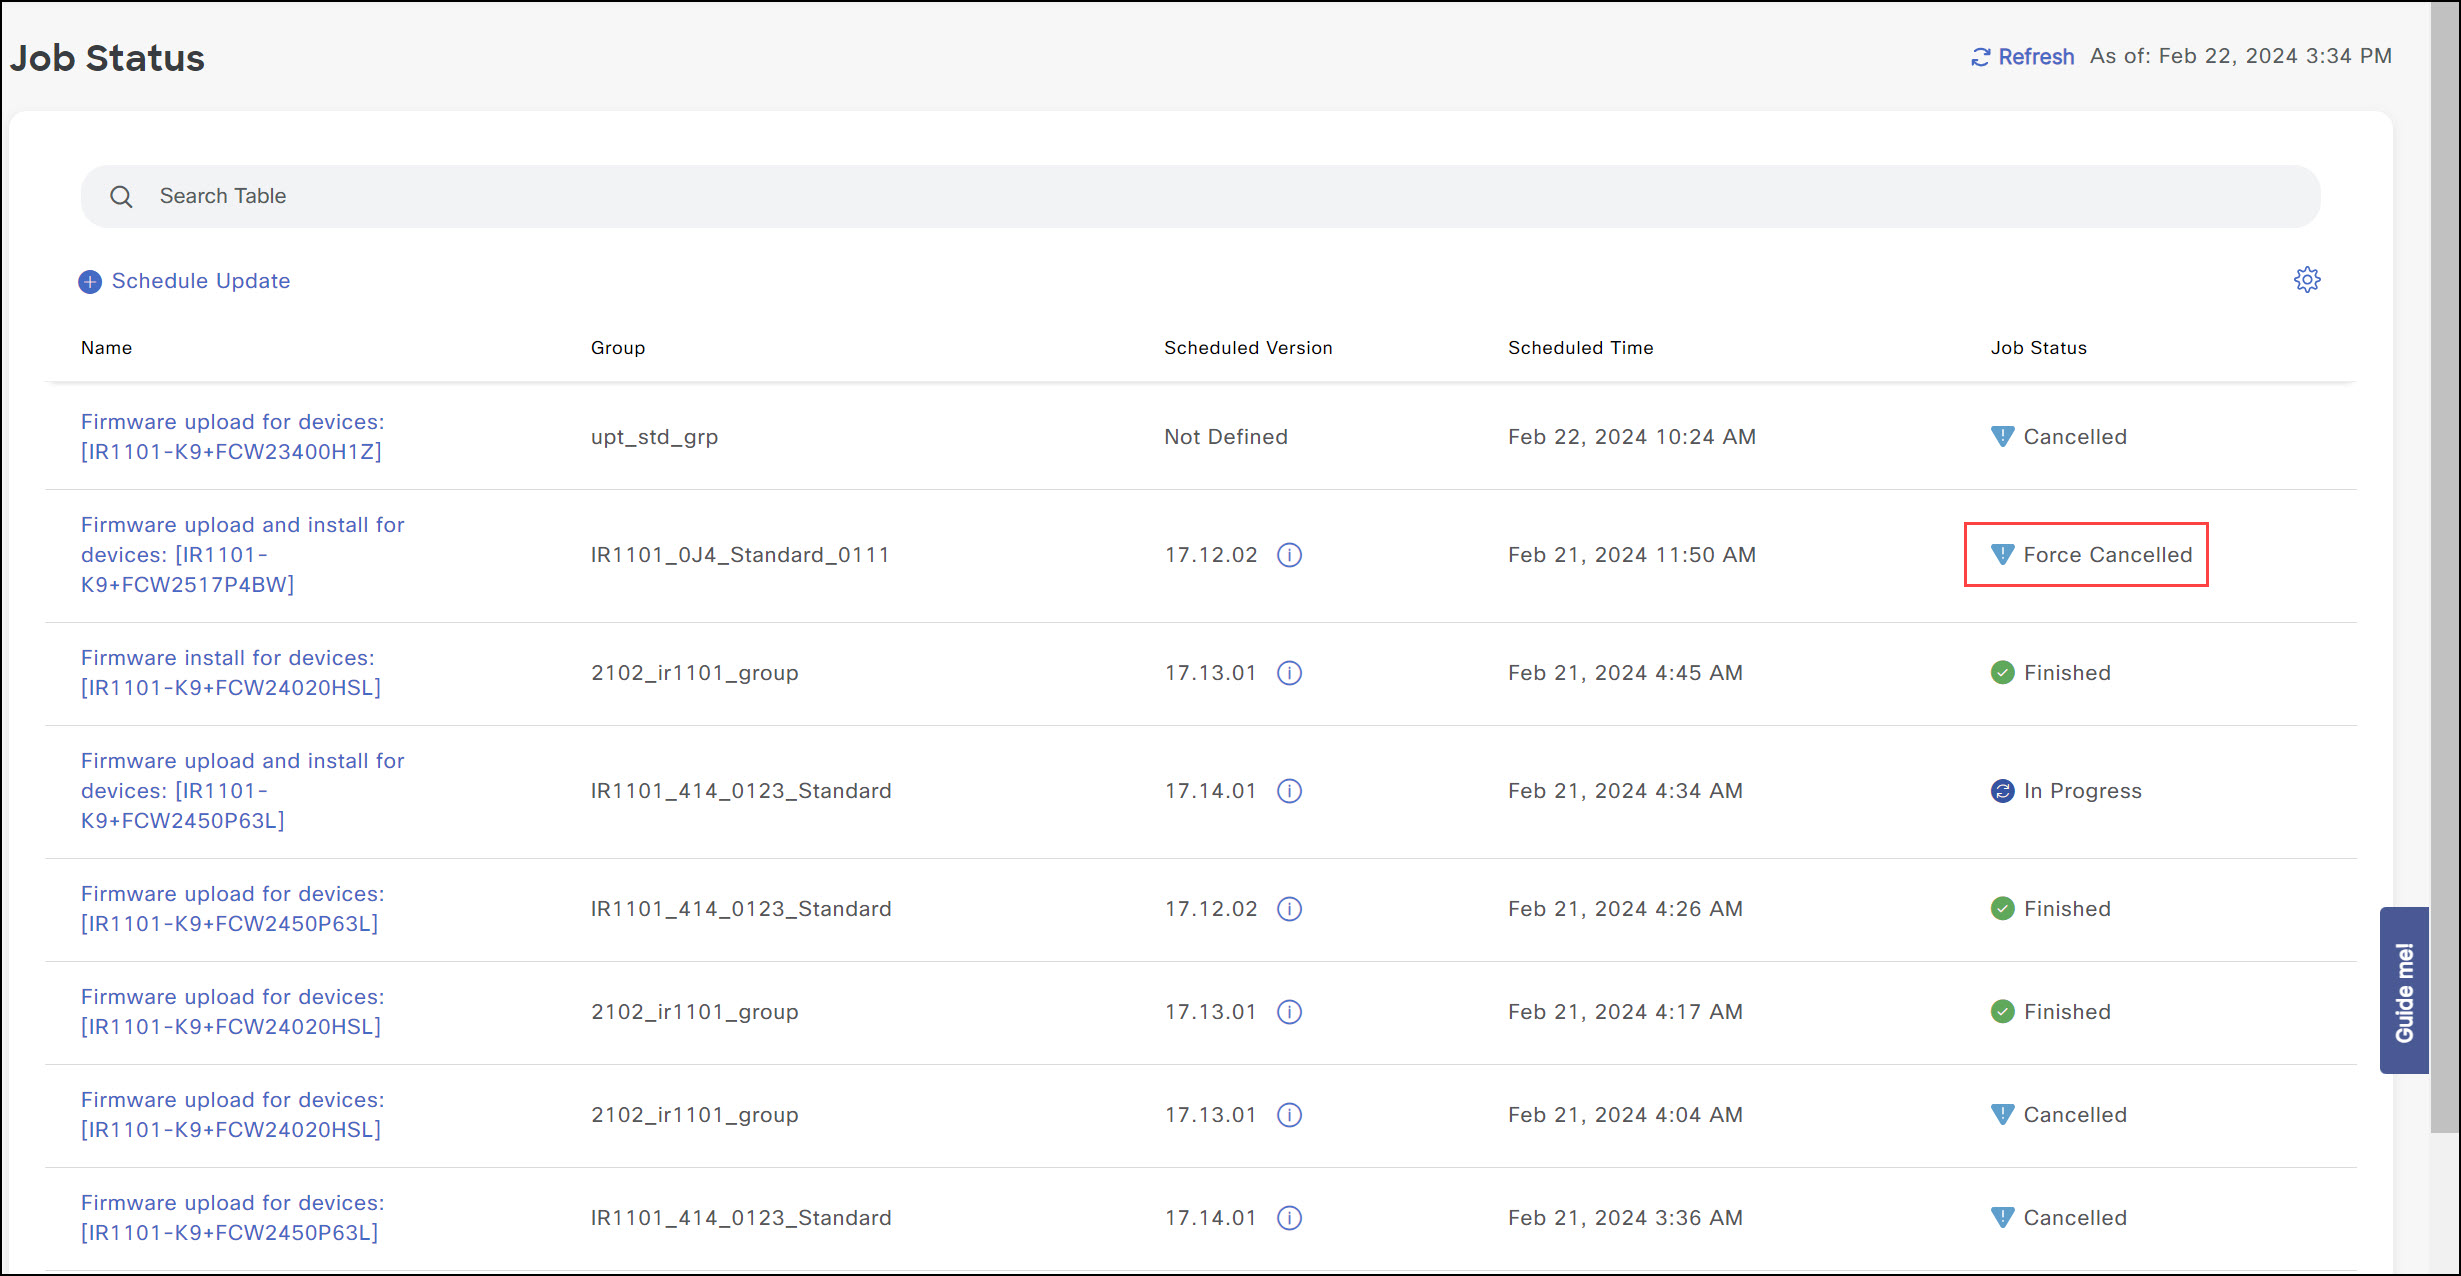Click info icon on the 4:04 AM job row
This screenshot has height=1276, width=2461.
[x=1289, y=1115]
